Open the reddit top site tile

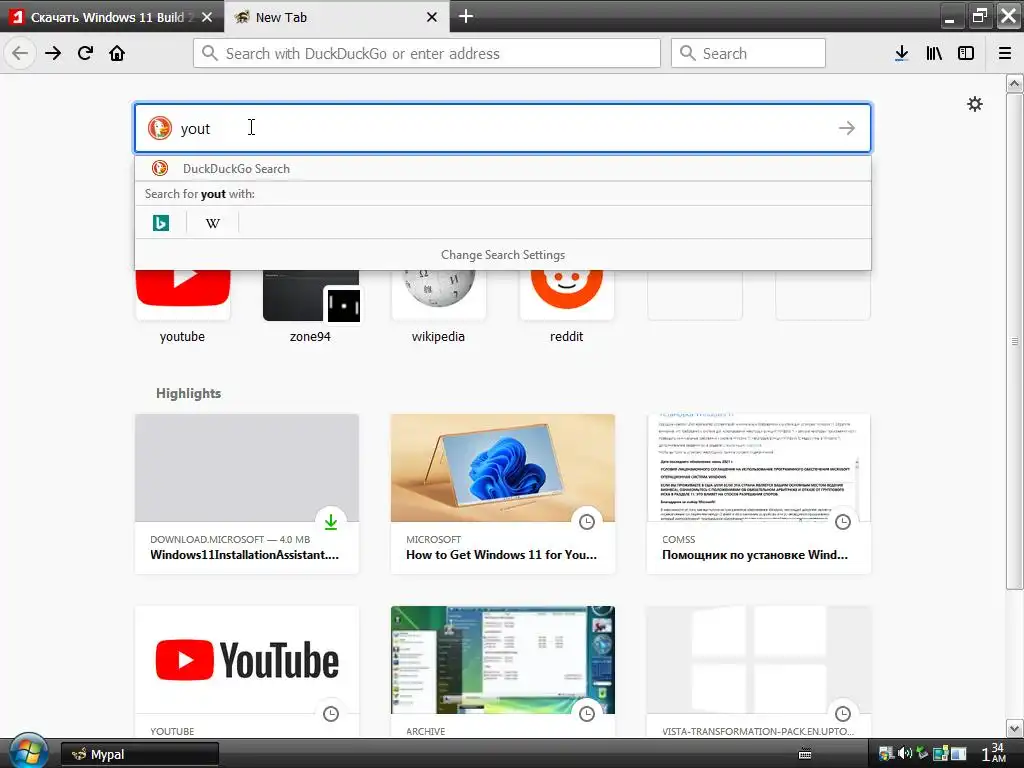click(x=567, y=307)
